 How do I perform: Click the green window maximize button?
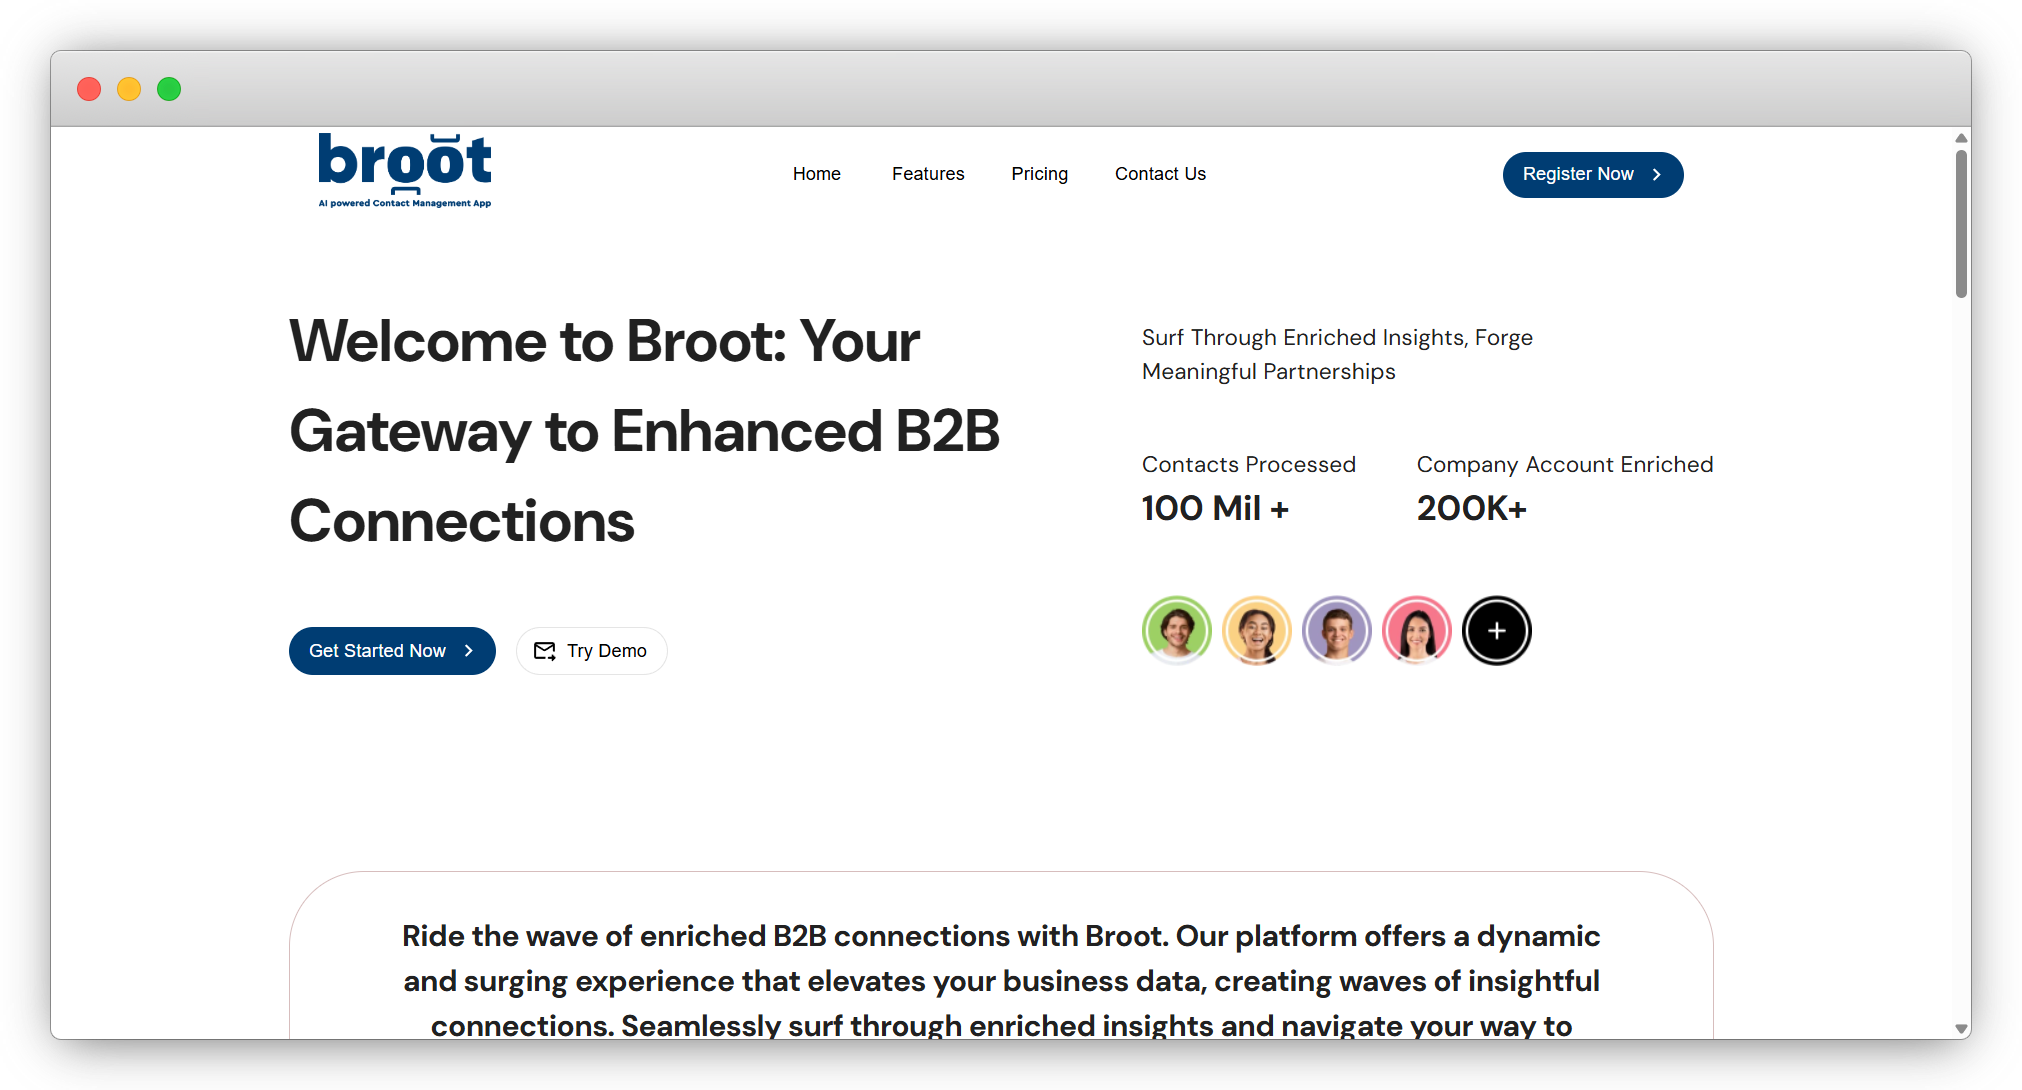[169, 89]
